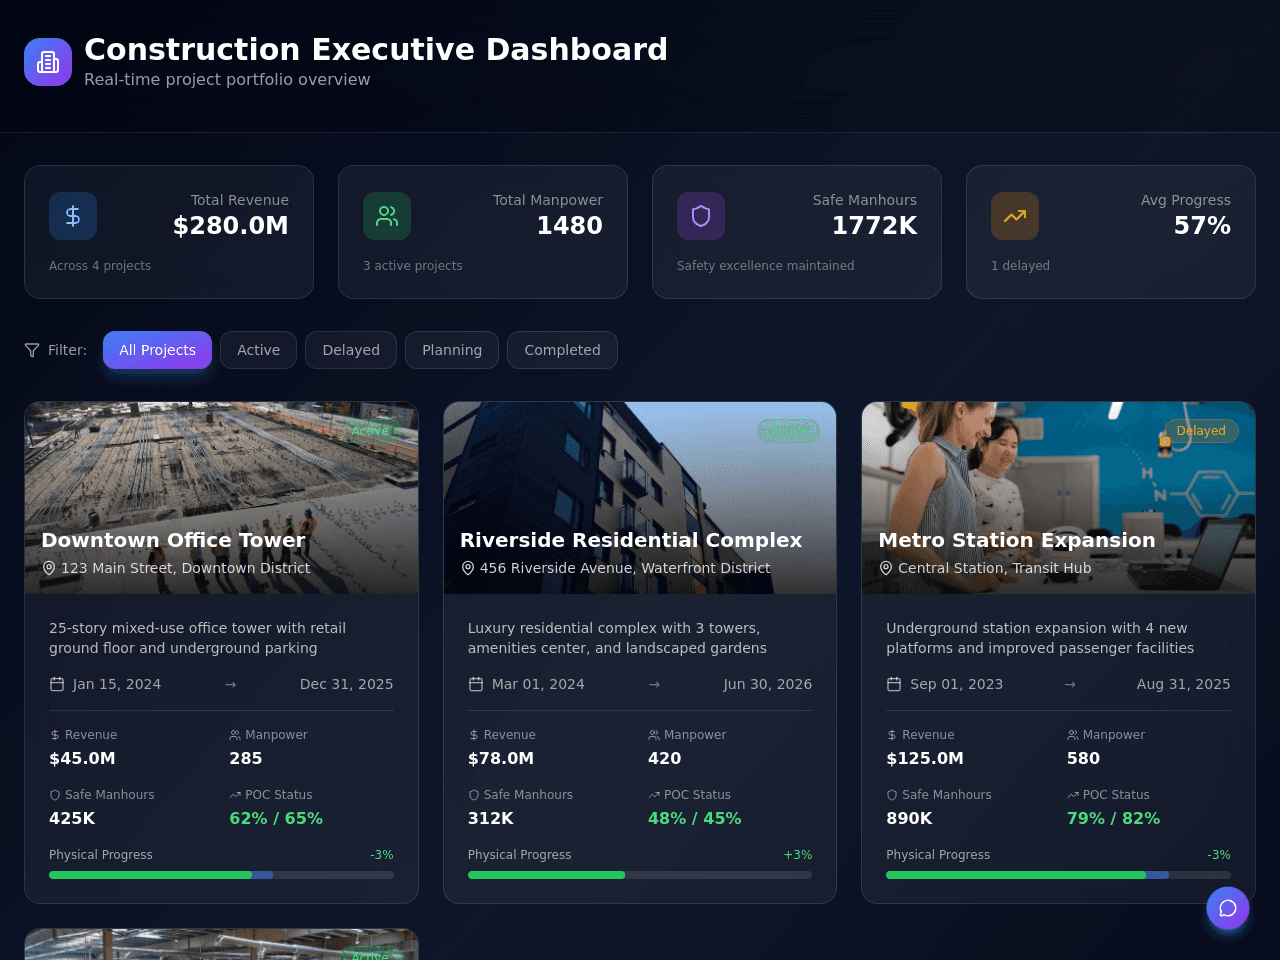Screen dimensions: 1280x960
Task: Click location pin beside 456 Riverside Avenue
Action: (x=467, y=568)
